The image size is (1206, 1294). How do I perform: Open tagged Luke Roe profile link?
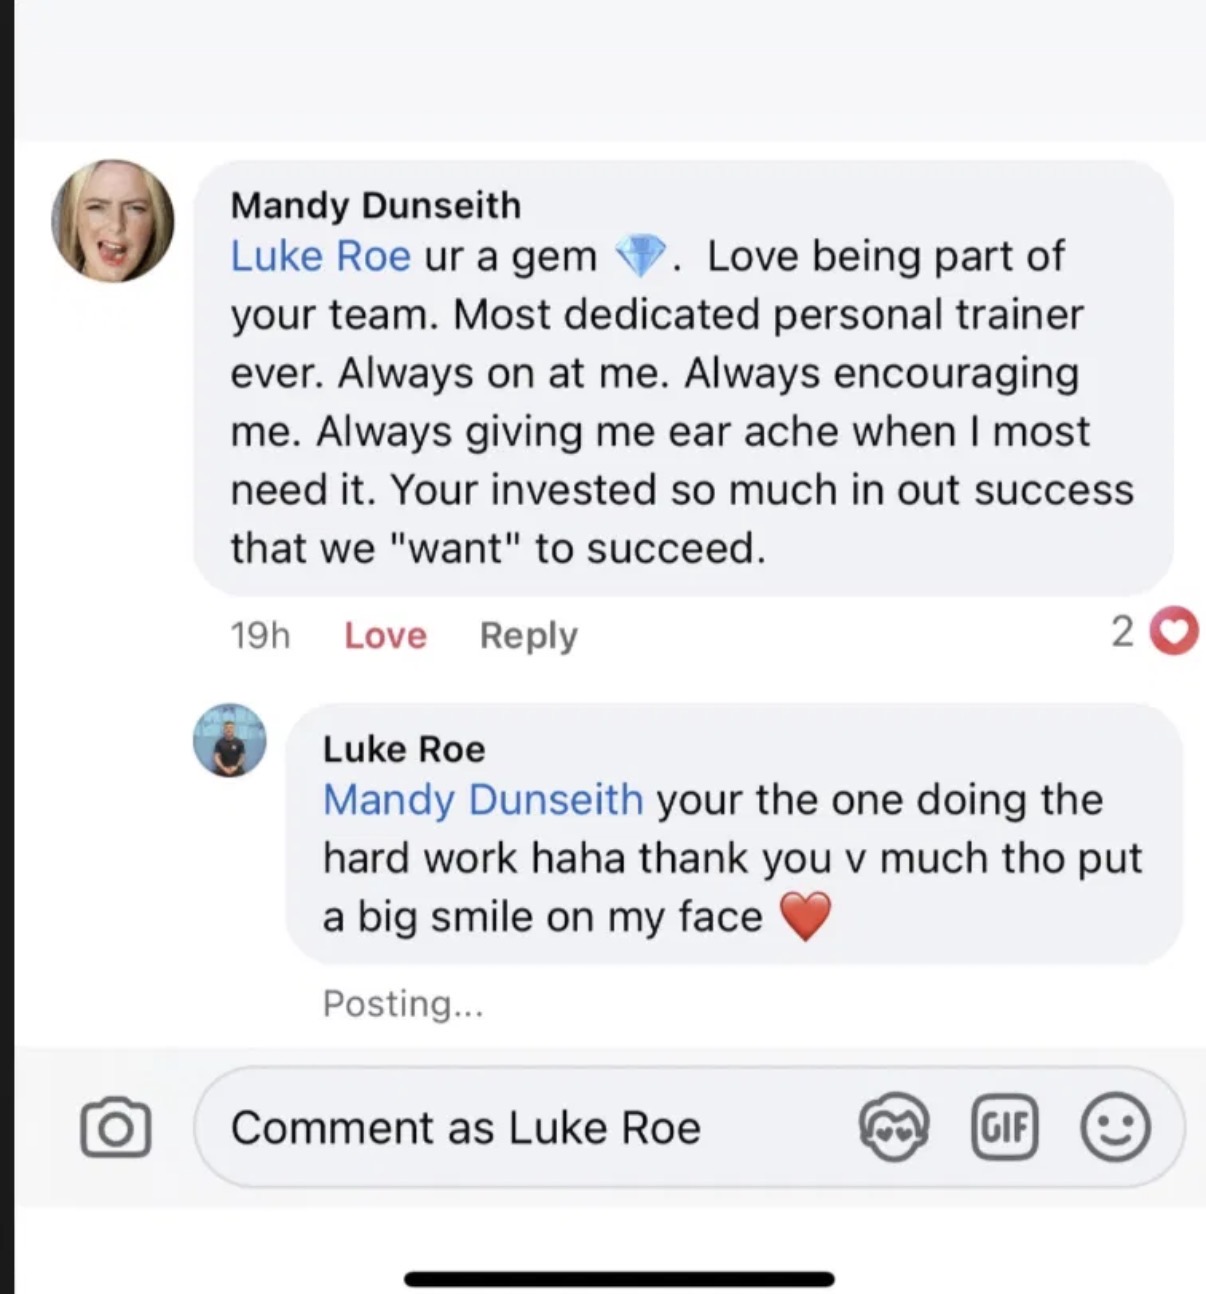point(320,256)
